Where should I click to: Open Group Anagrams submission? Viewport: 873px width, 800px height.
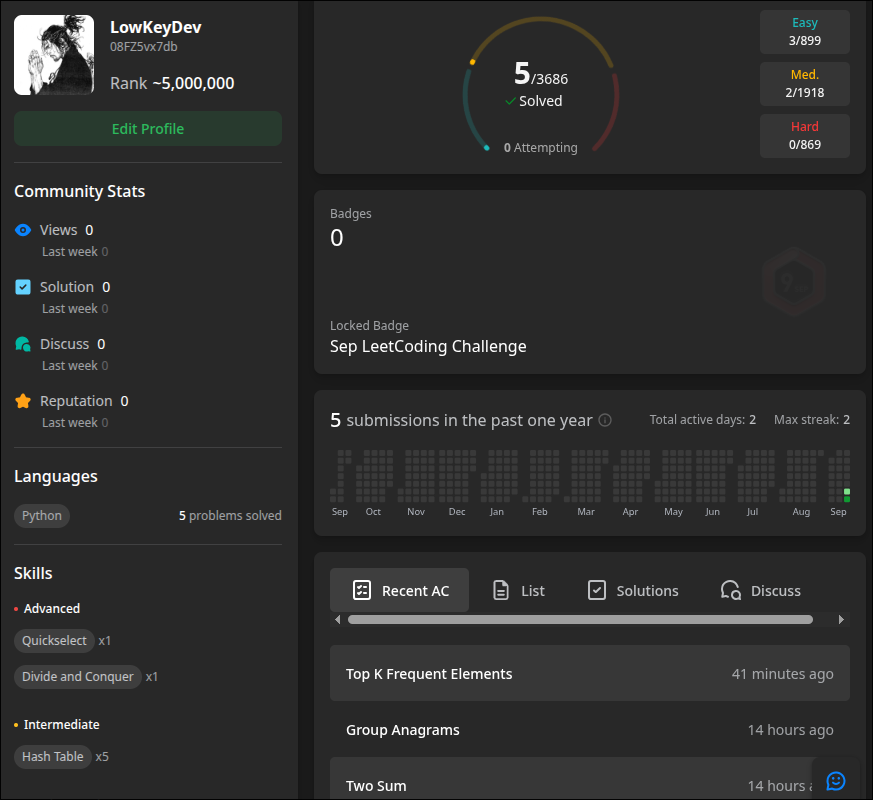click(590, 729)
